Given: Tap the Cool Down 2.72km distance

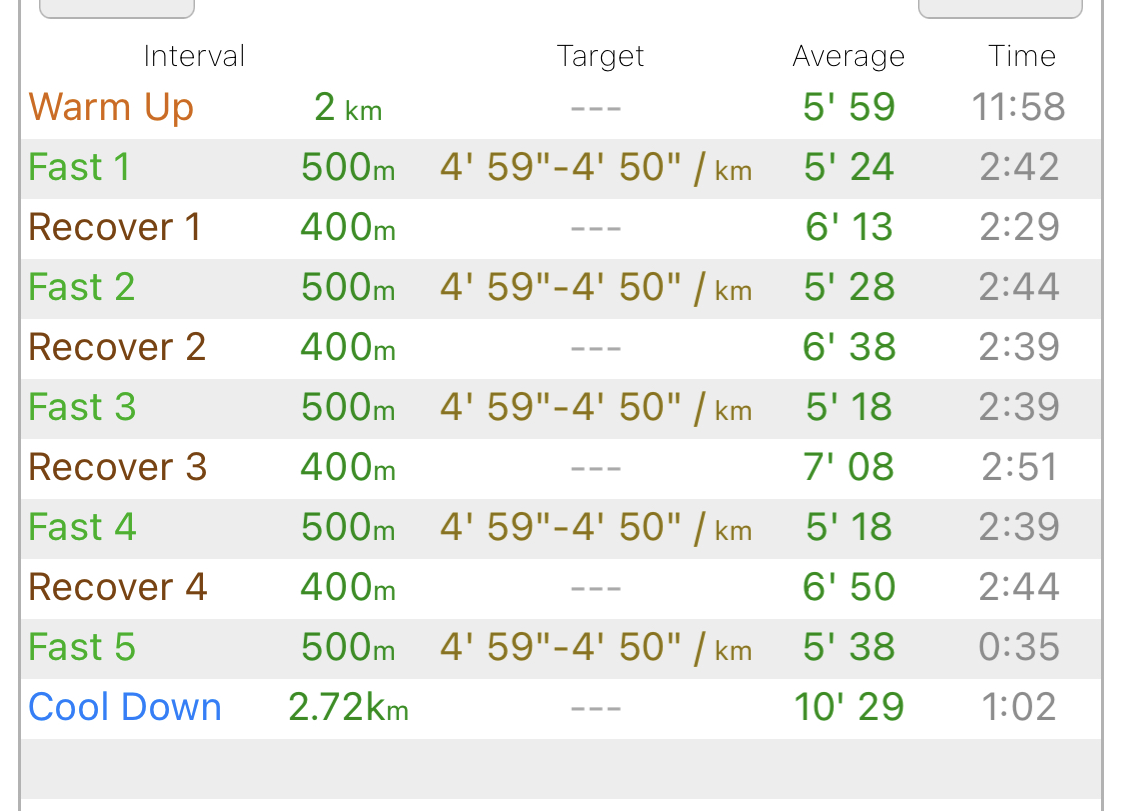Looking at the screenshot, I should click(349, 708).
